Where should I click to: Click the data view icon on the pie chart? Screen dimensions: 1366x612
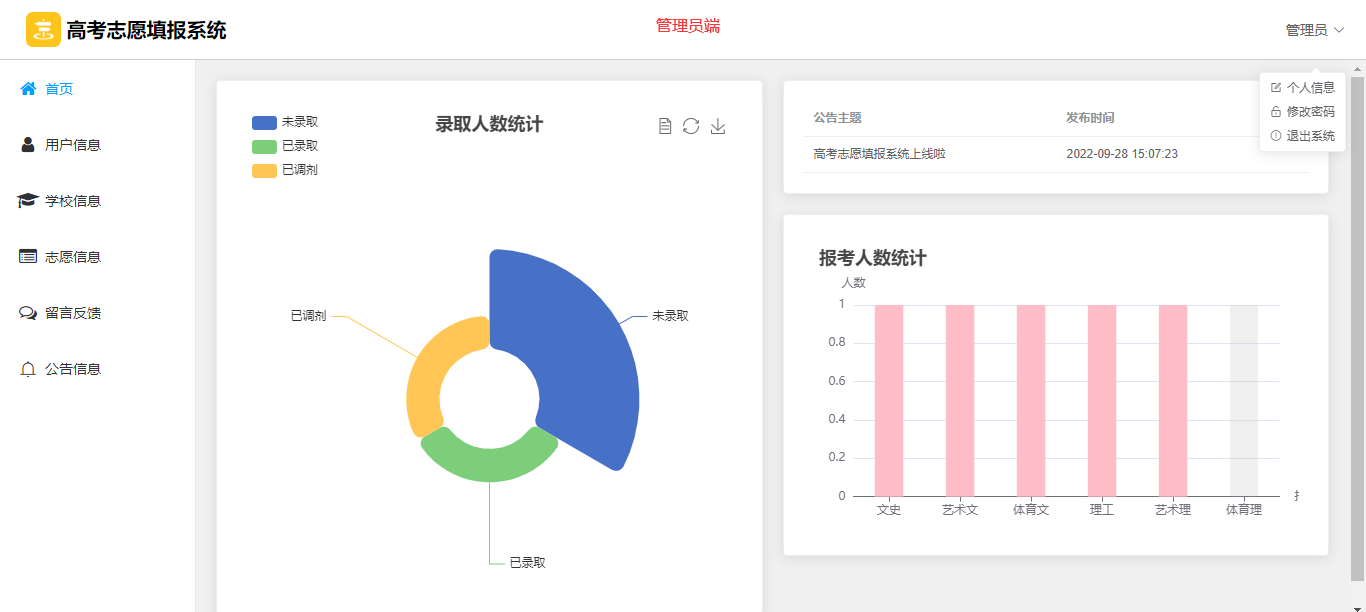point(665,126)
